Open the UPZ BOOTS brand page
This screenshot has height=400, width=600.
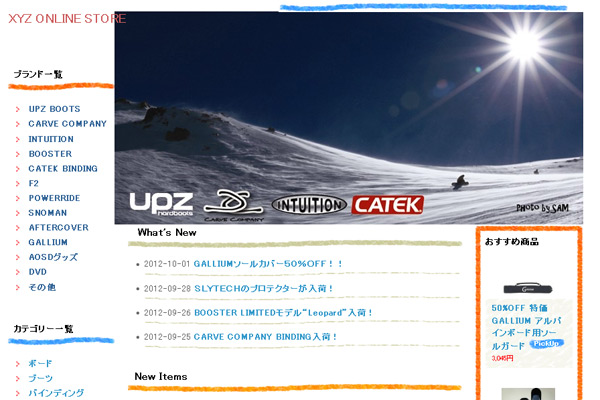point(54,109)
